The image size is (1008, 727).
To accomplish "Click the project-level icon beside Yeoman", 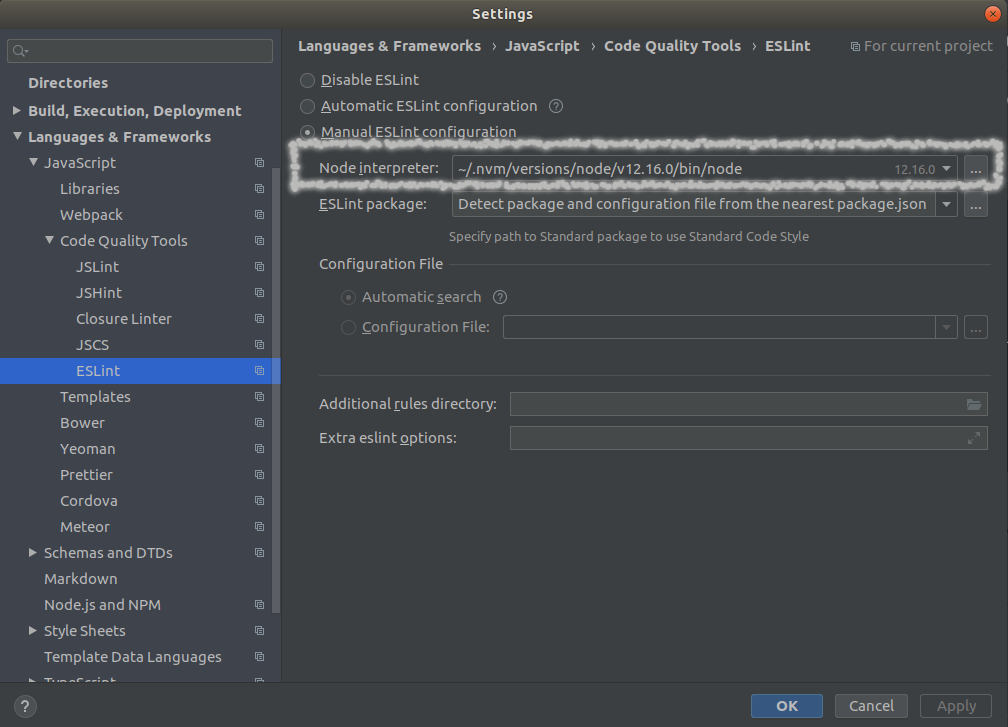I will coord(260,449).
